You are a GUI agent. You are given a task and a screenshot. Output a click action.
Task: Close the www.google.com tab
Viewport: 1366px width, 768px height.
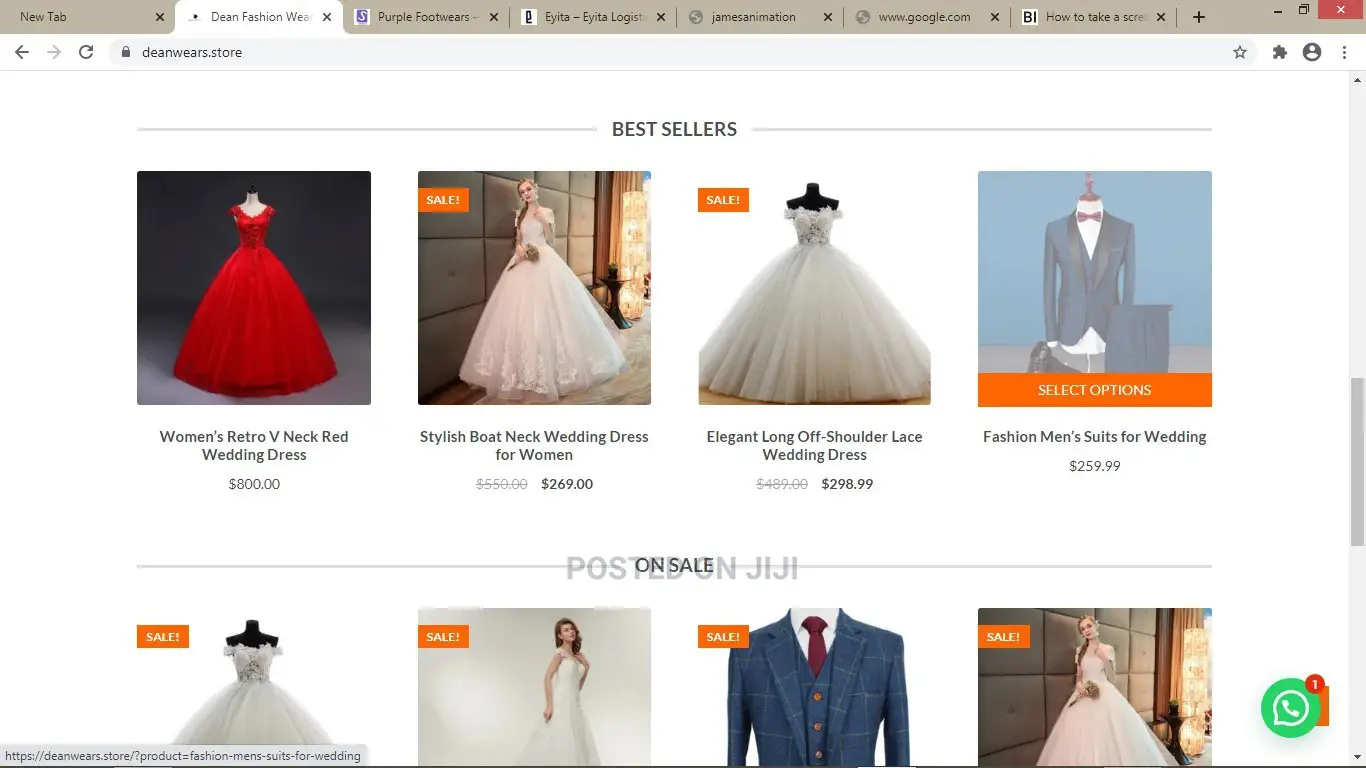(994, 17)
